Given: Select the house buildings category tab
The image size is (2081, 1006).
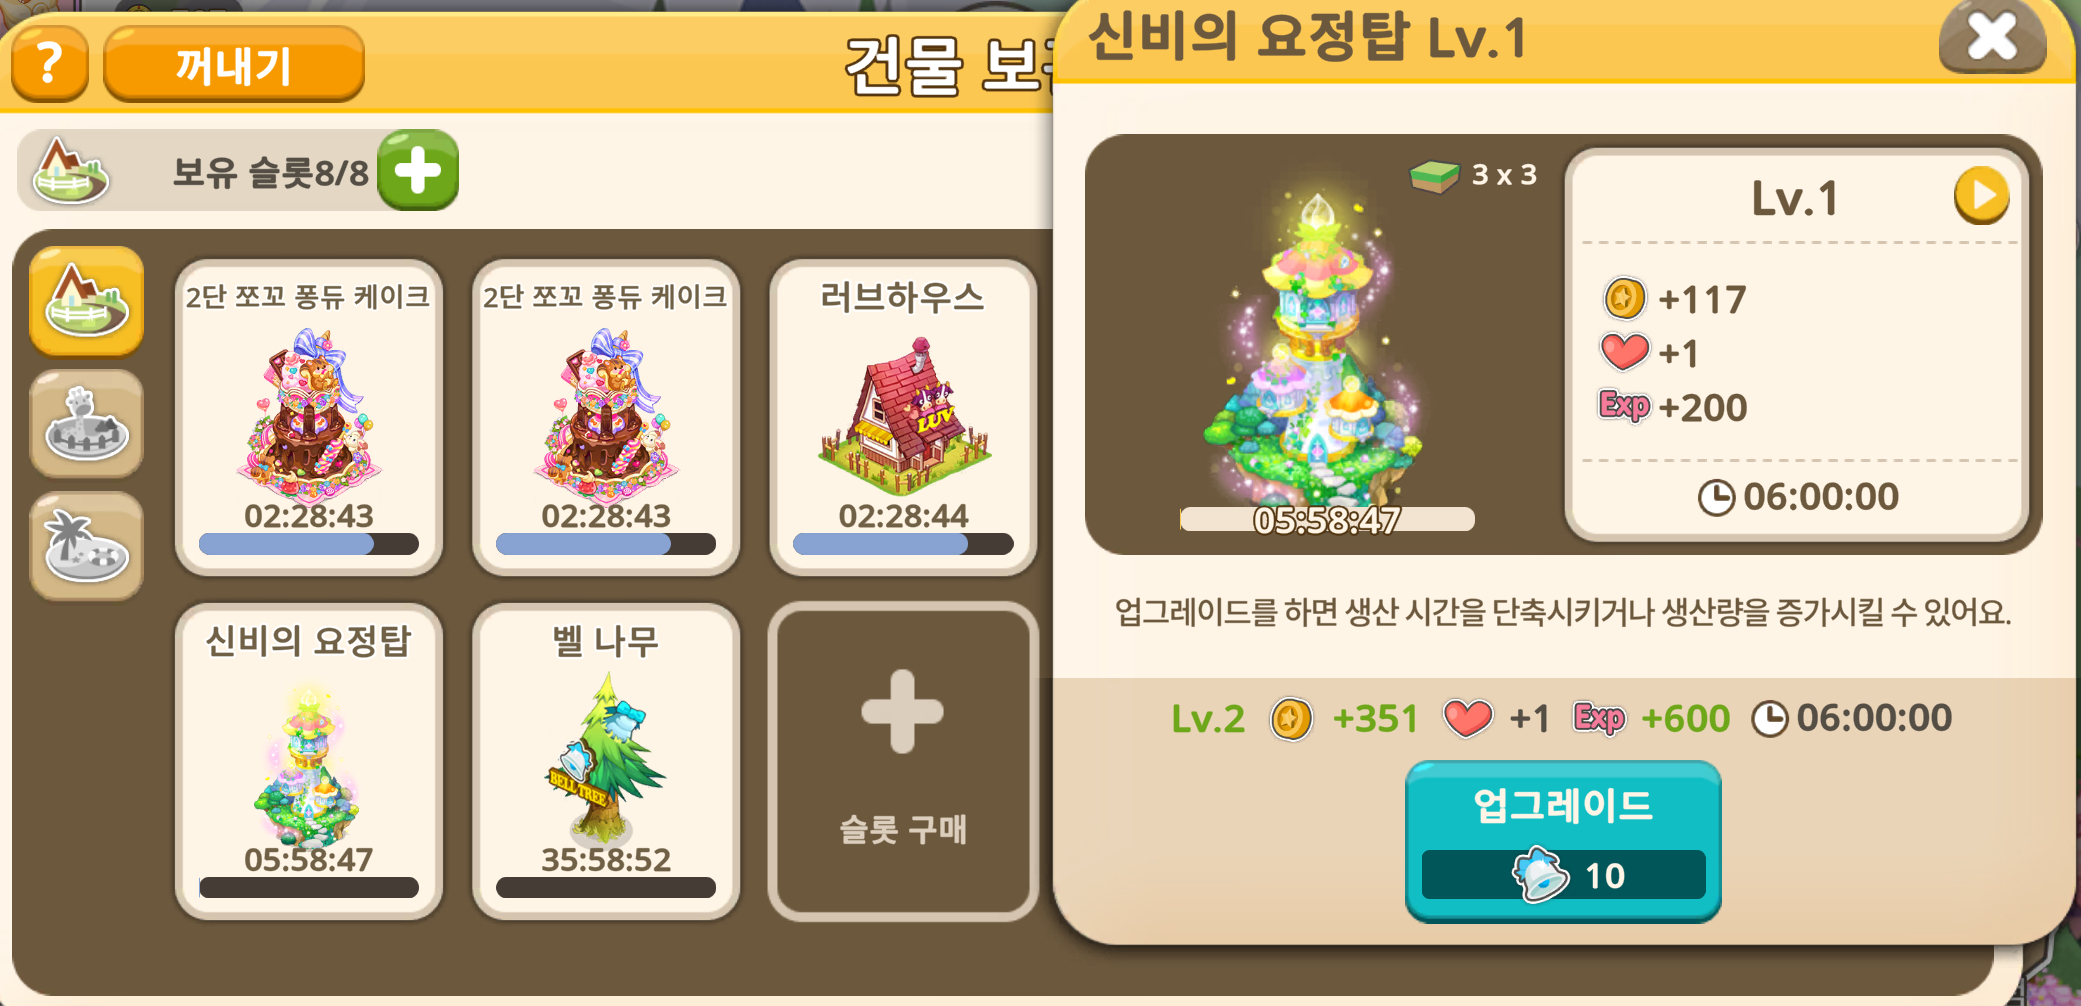Looking at the screenshot, I should (86, 301).
